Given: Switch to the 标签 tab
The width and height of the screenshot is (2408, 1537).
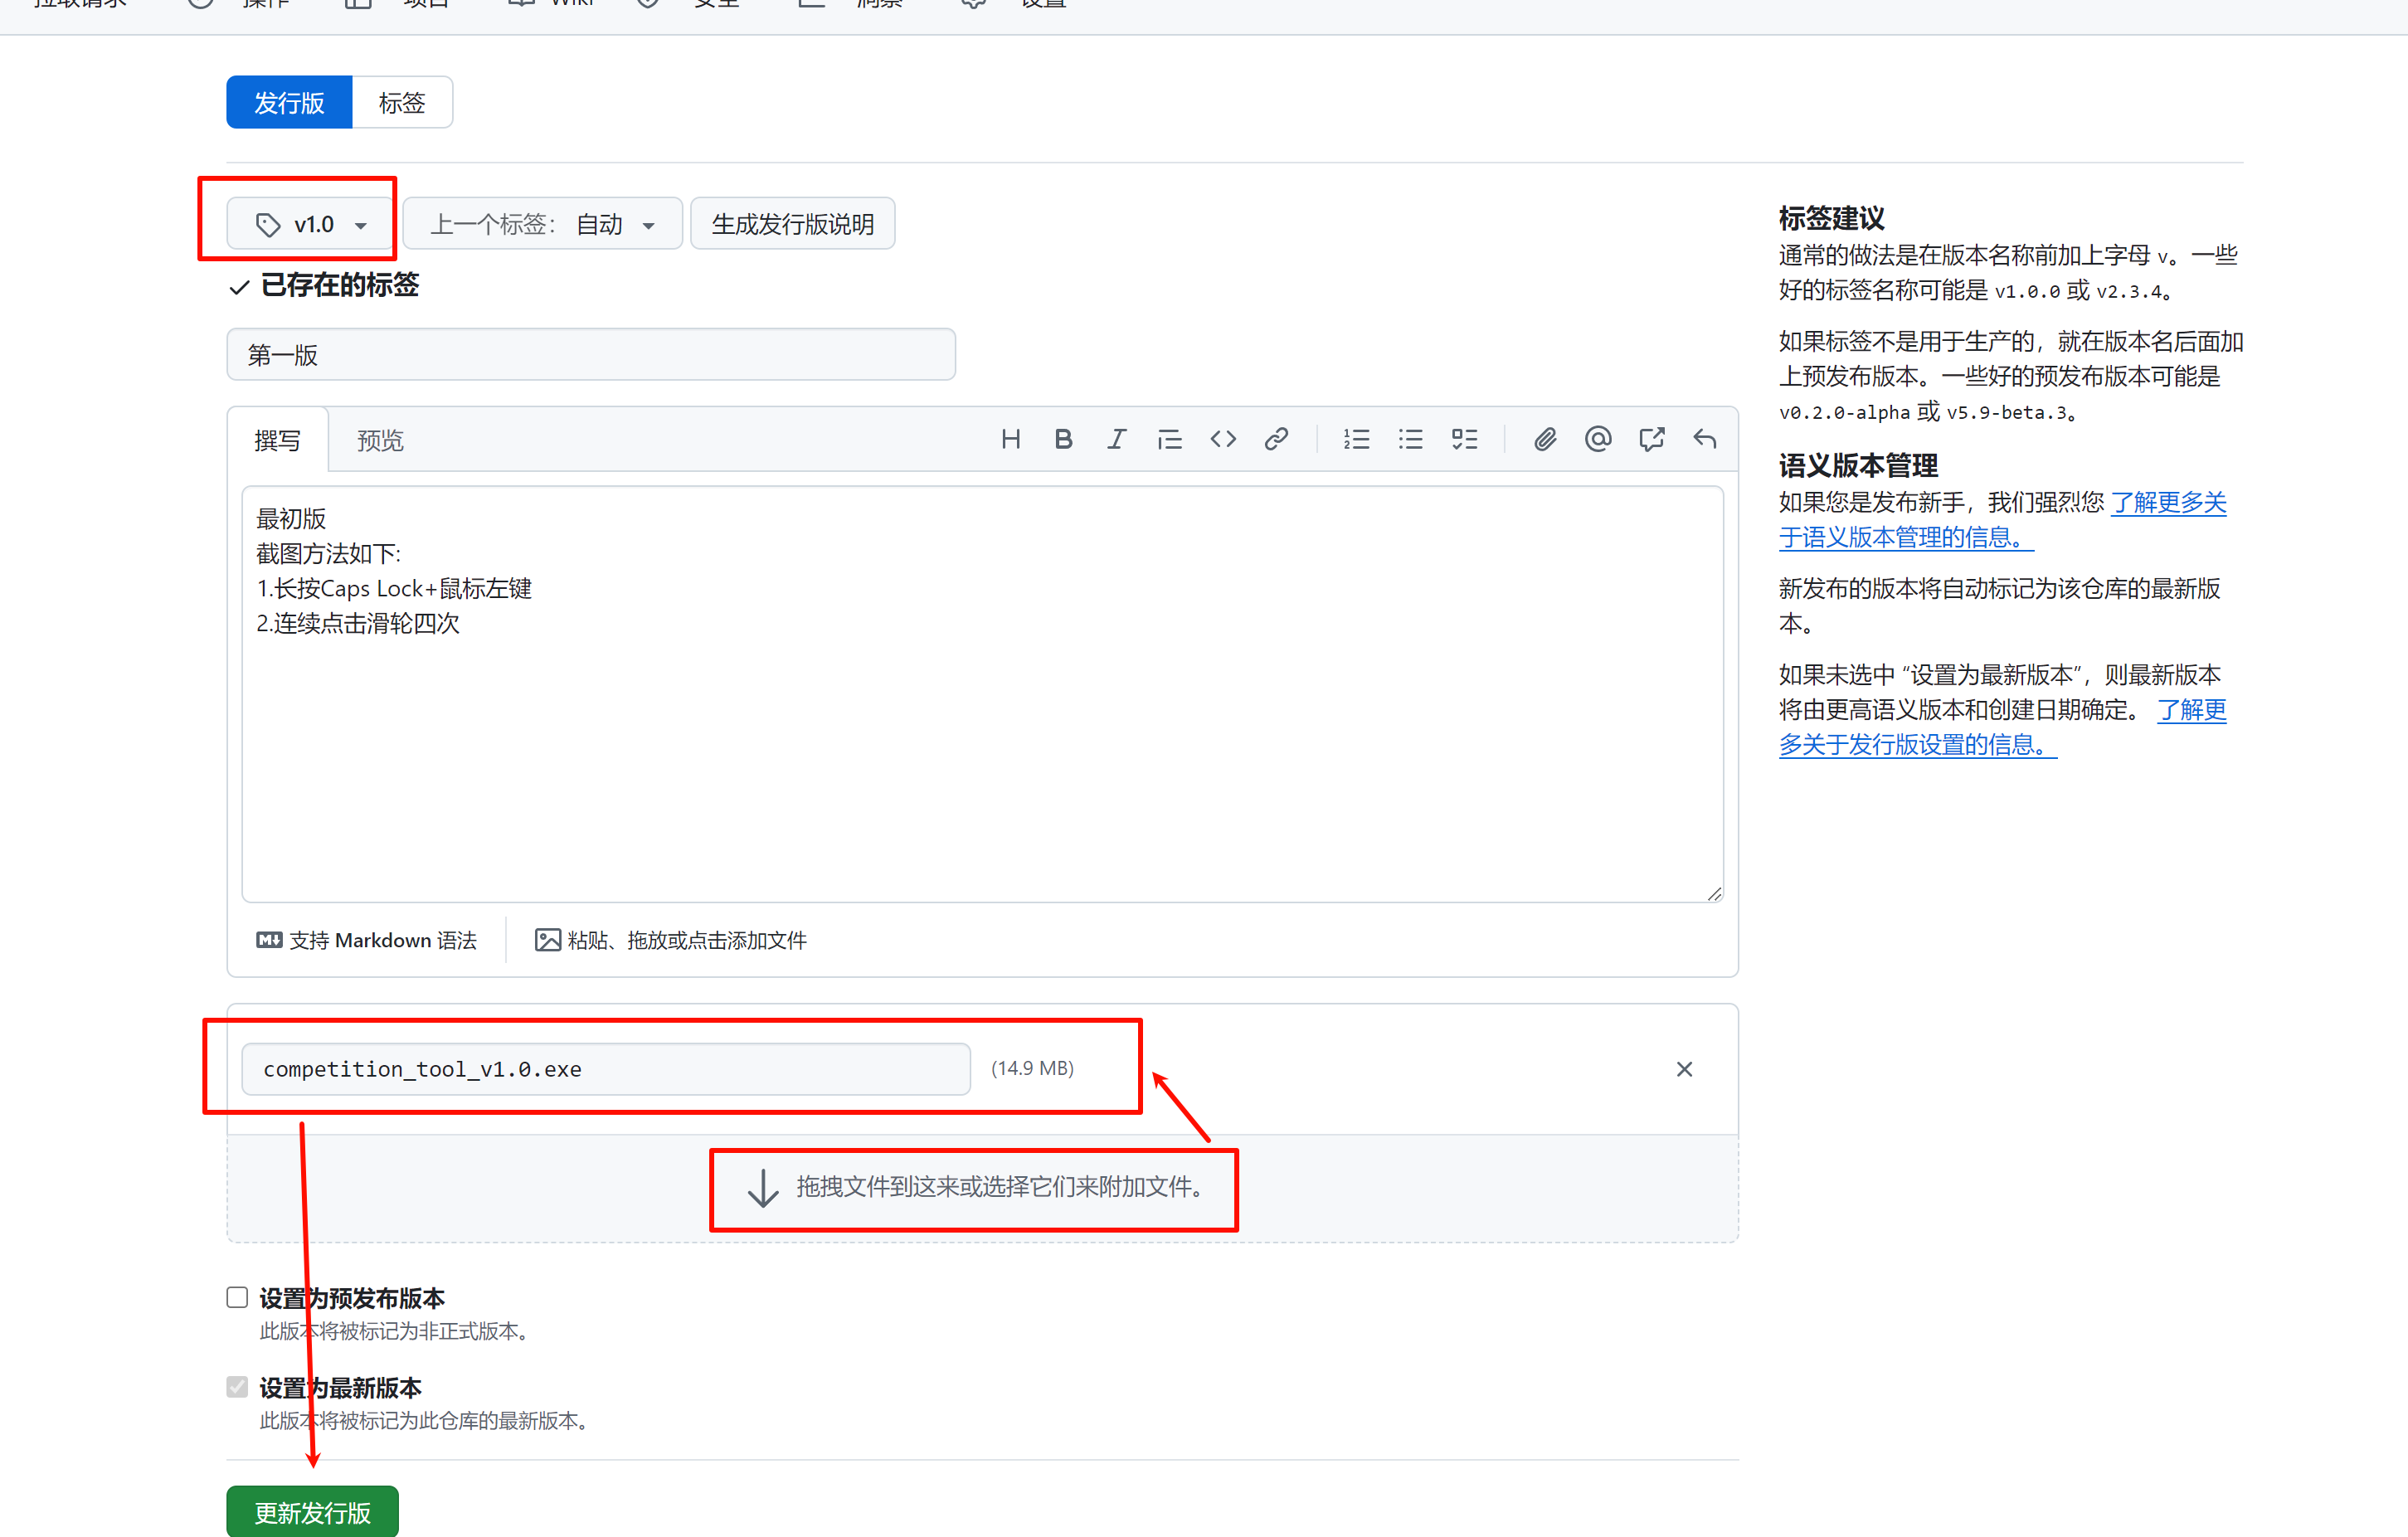Looking at the screenshot, I should click(401, 101).
